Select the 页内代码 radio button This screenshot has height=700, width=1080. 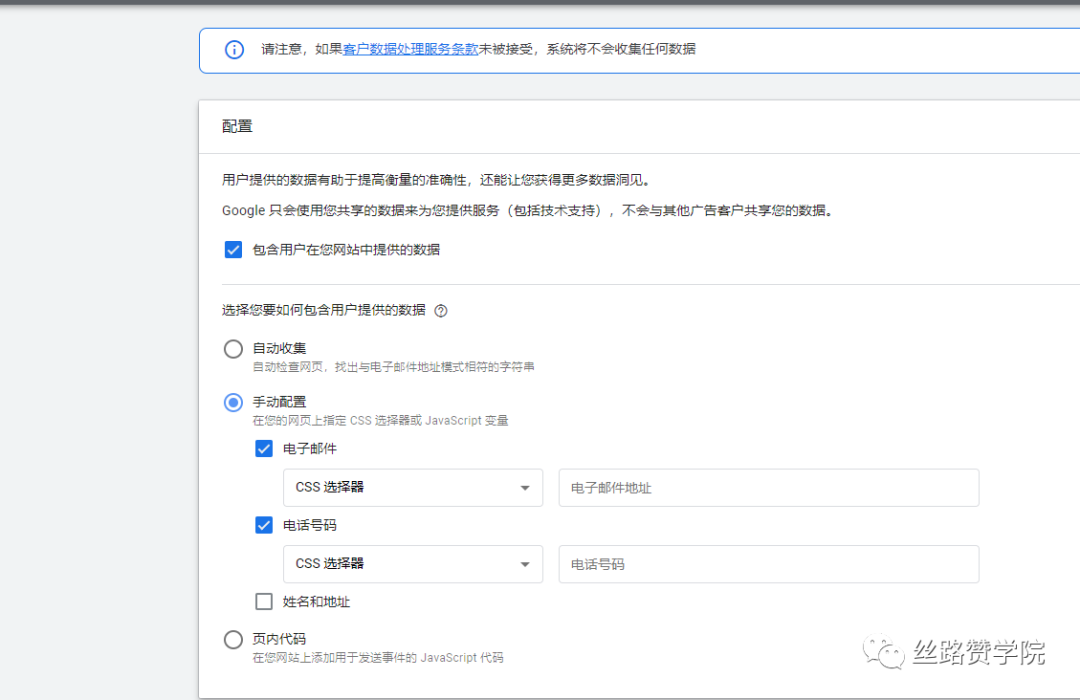(233, 639)
